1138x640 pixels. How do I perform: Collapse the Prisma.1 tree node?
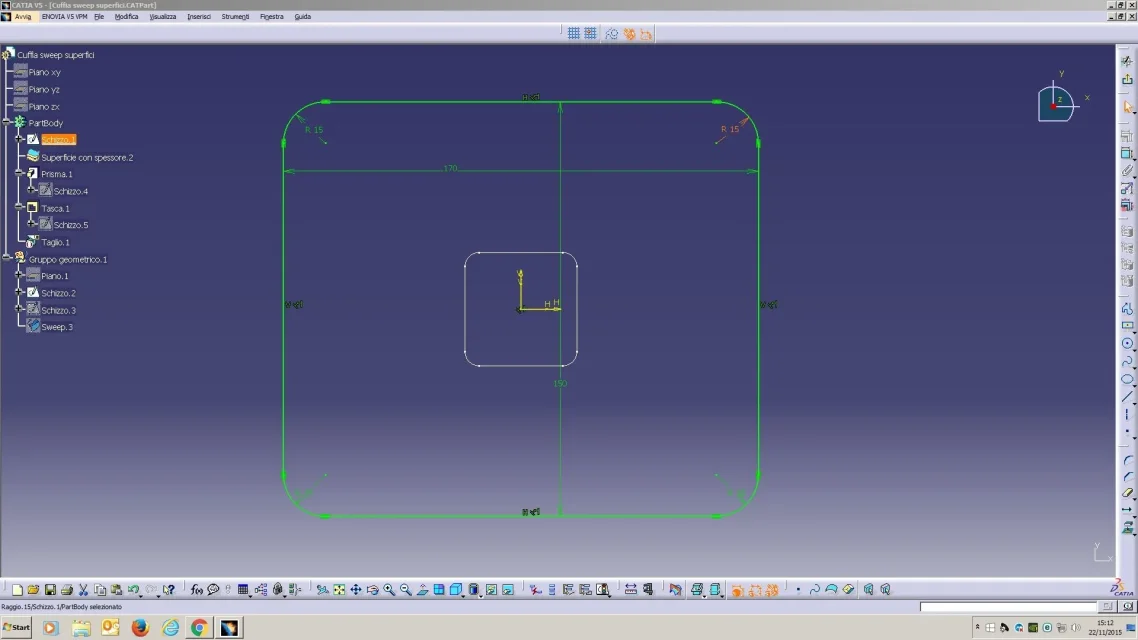20,173
